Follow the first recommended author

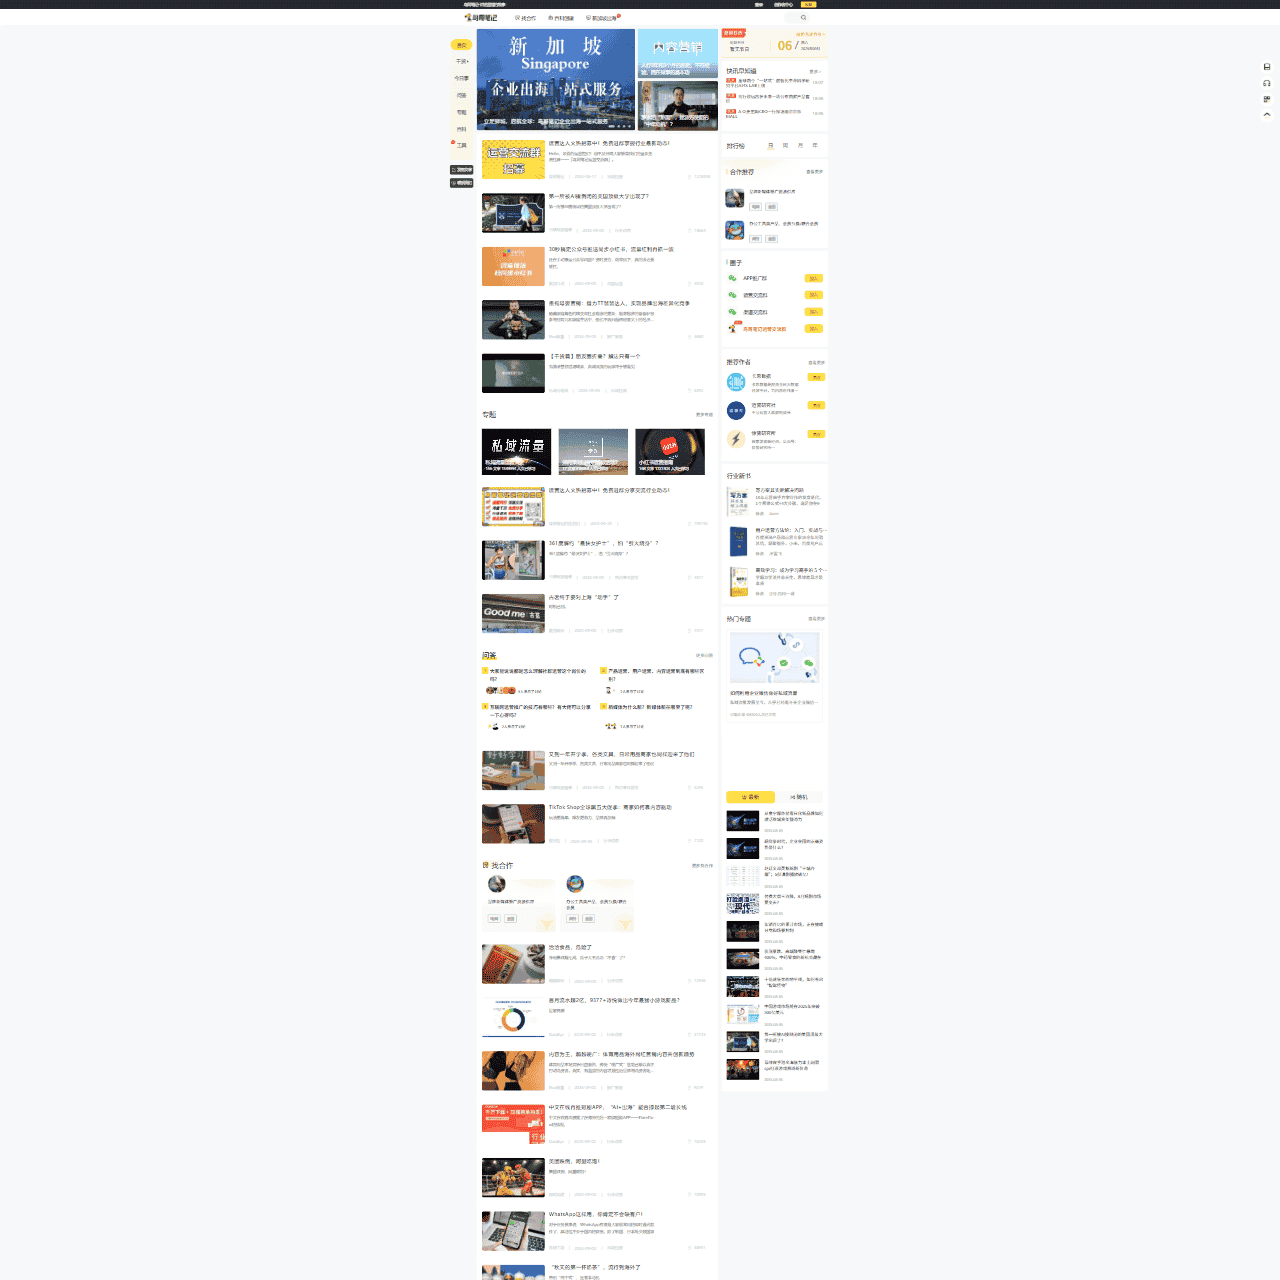(816, 377)
